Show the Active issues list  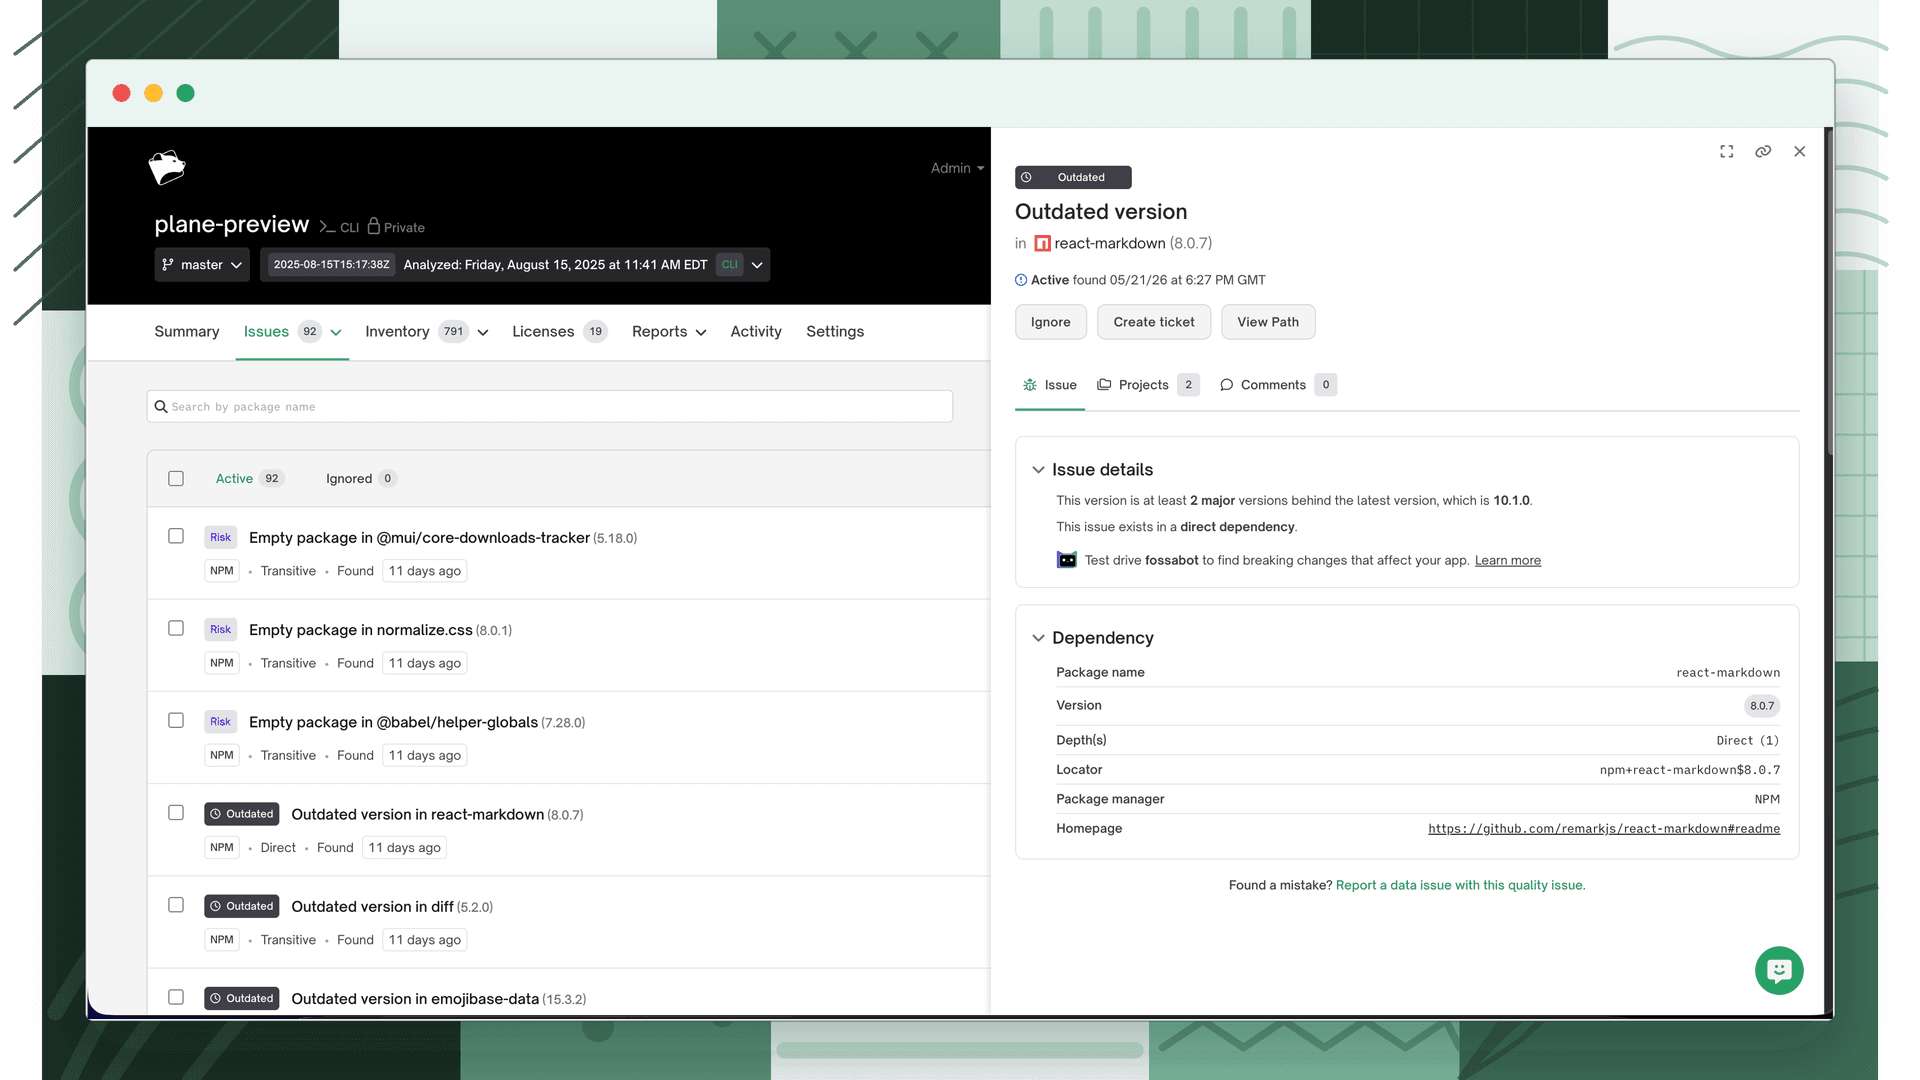click(250, 479)
